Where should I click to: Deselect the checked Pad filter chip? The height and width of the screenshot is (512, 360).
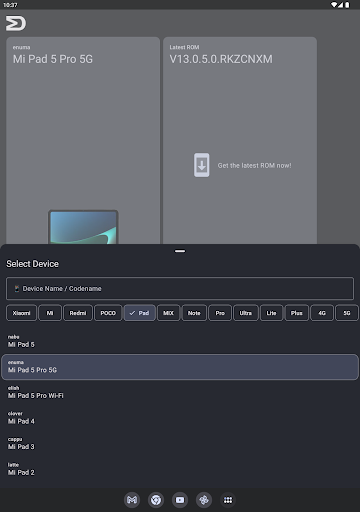pos(140,313)
